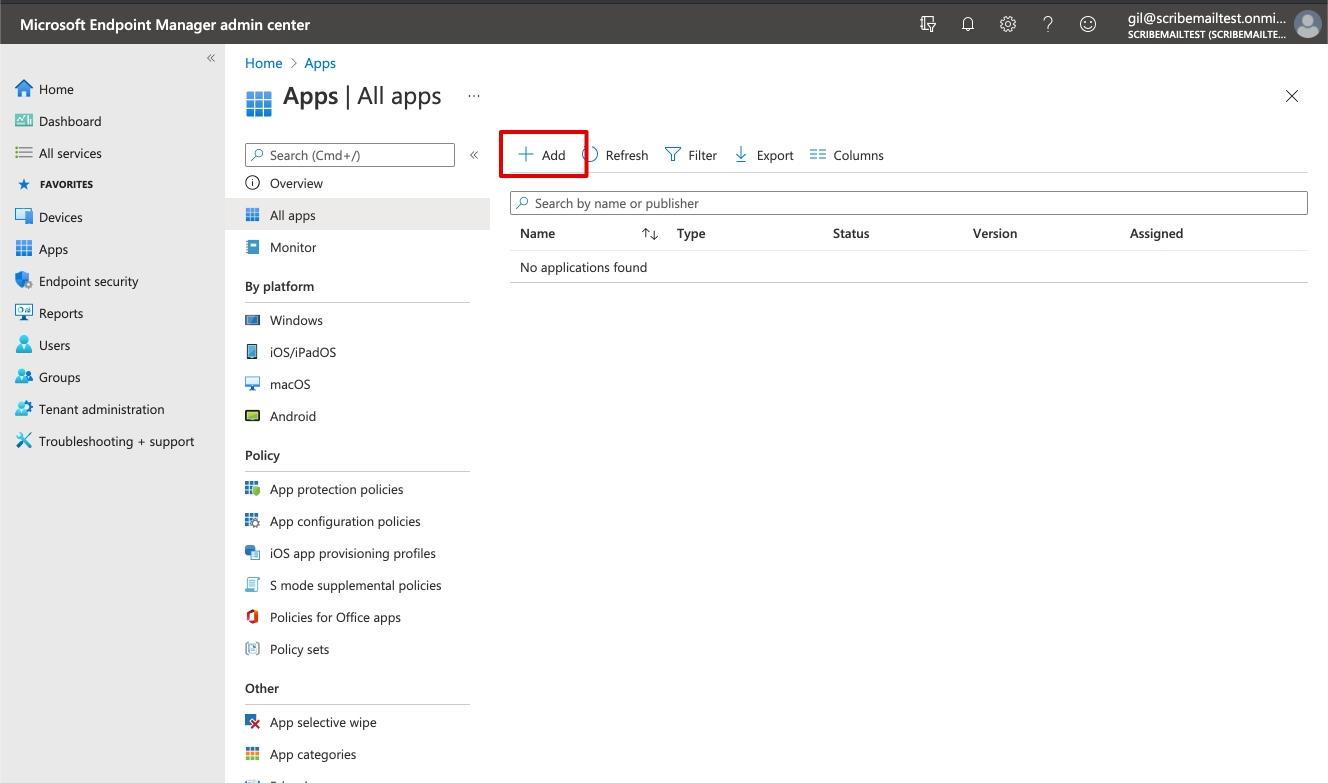Open the ellipsis menu beside All apps
1328x783 pixels.
pos(474,96)
